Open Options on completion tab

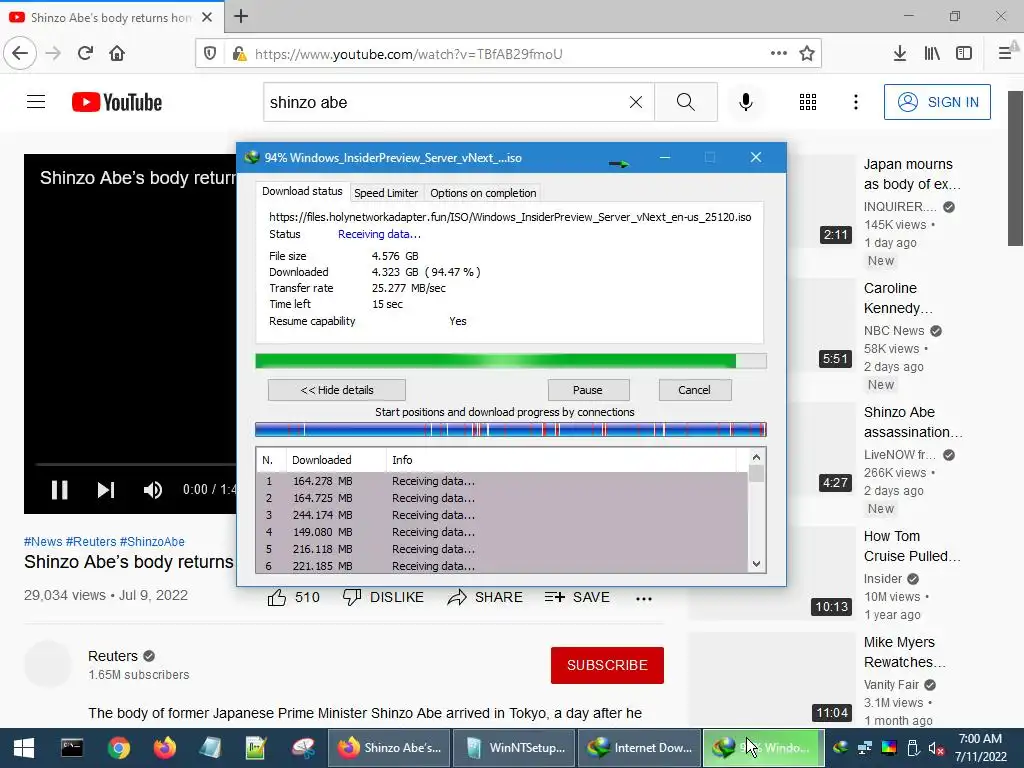tap(483, 193)
